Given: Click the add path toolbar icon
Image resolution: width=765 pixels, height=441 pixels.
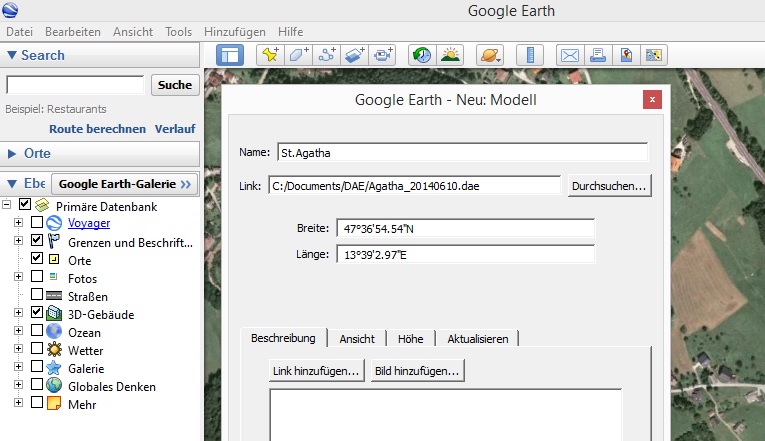Looking at the screenshot, I should point(327,55).
